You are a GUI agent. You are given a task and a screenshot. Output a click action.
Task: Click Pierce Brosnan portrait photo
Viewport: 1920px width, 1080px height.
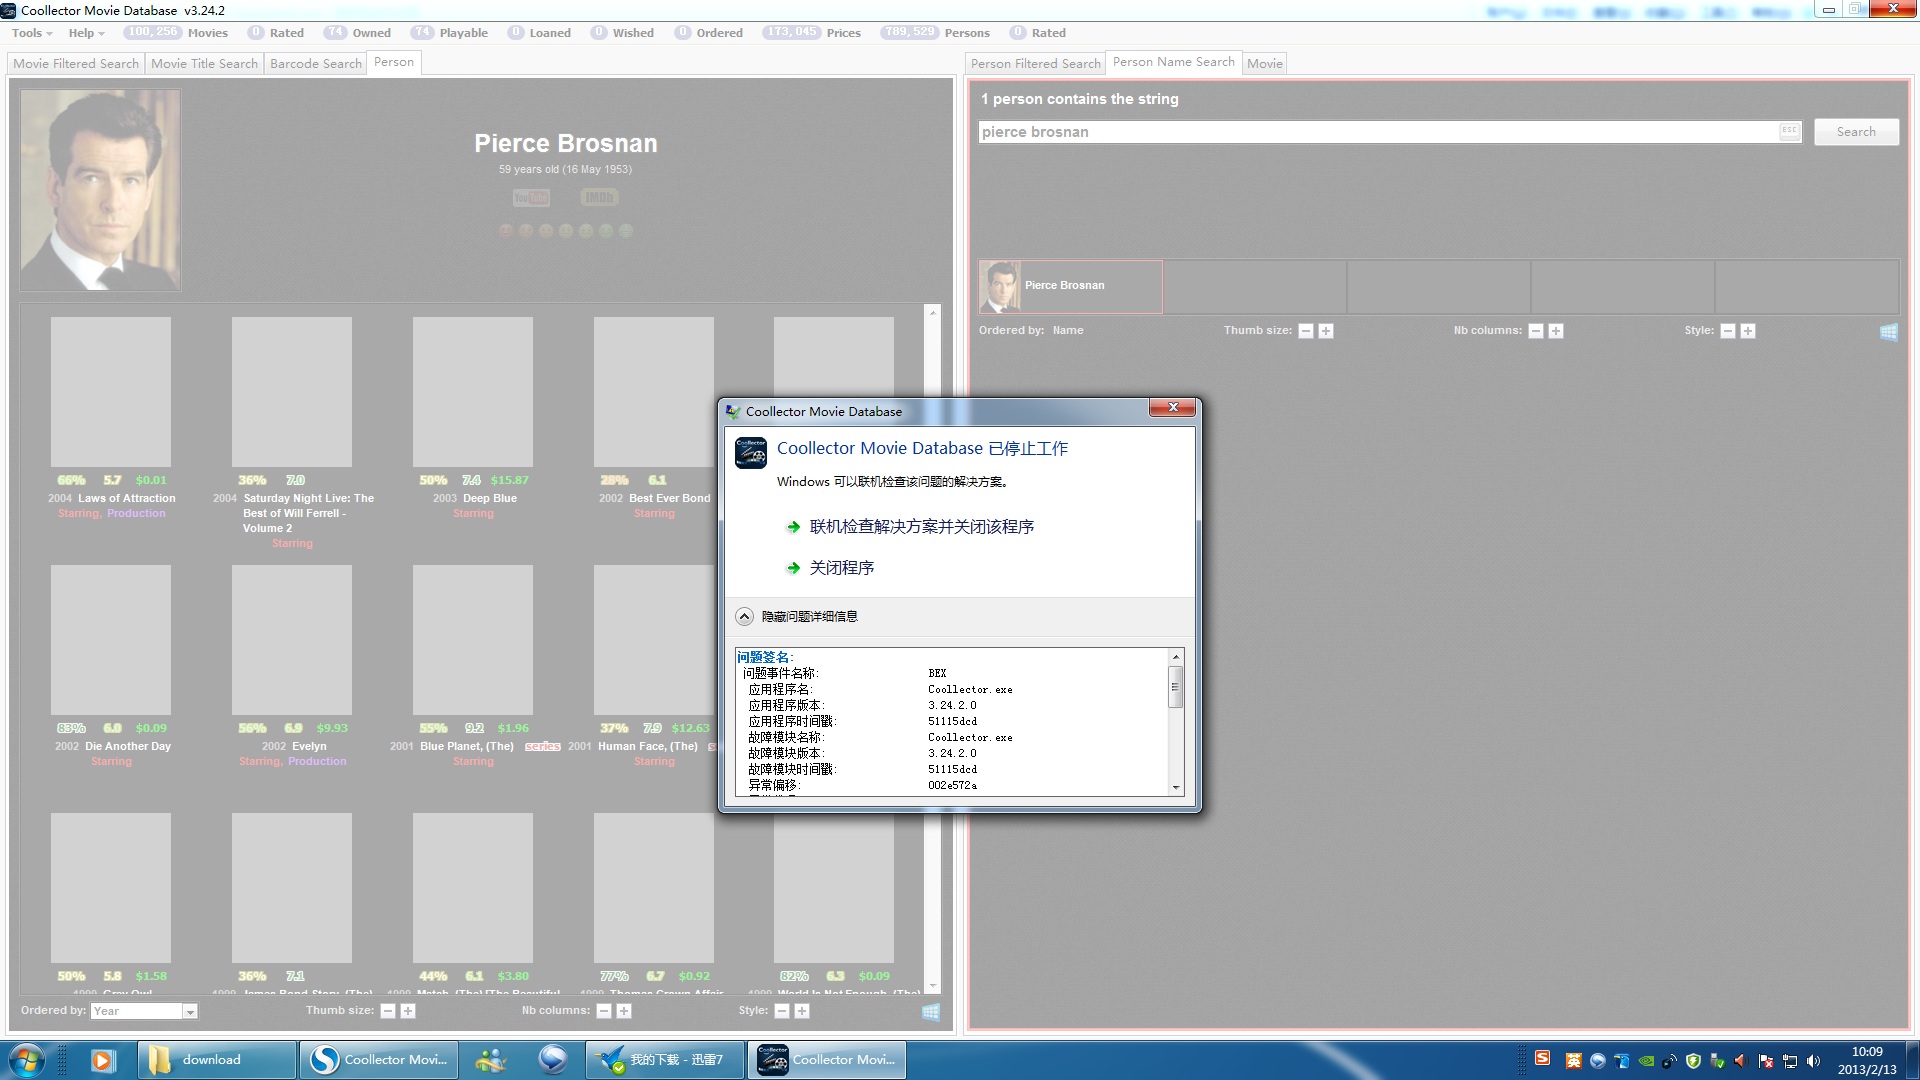pos(100,190)
